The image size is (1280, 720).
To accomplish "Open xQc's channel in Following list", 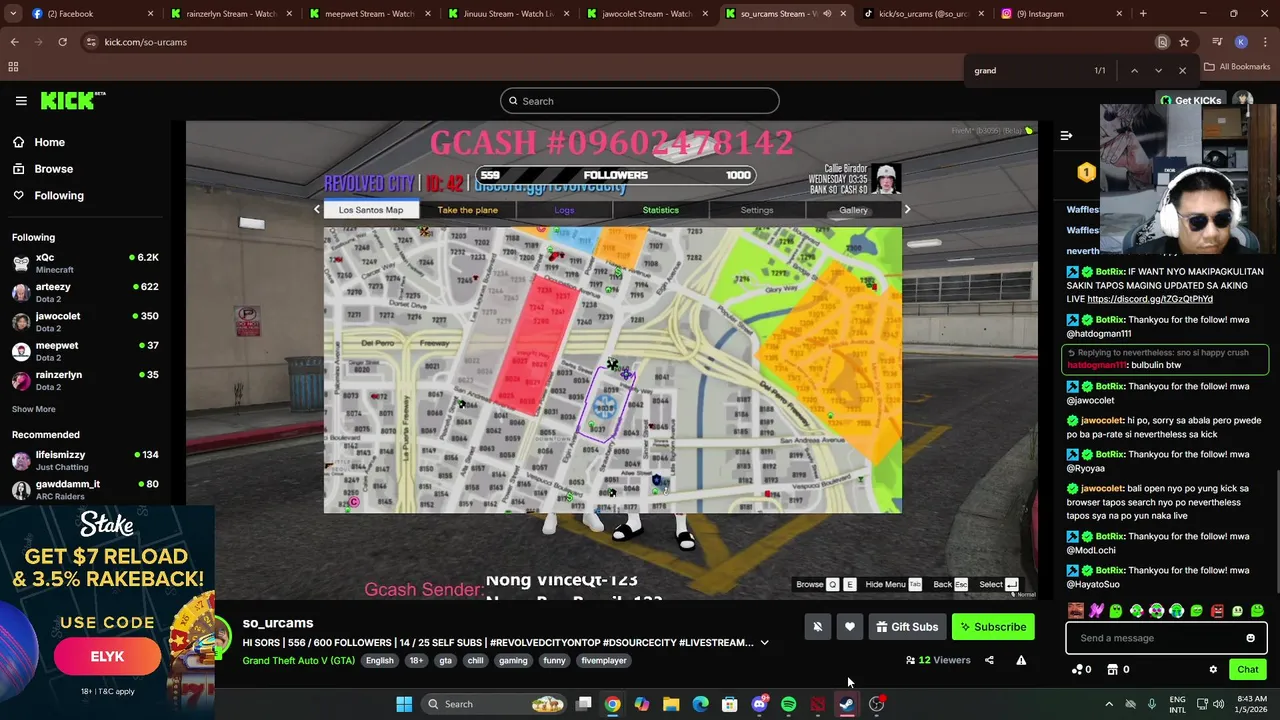I will 85,263.
